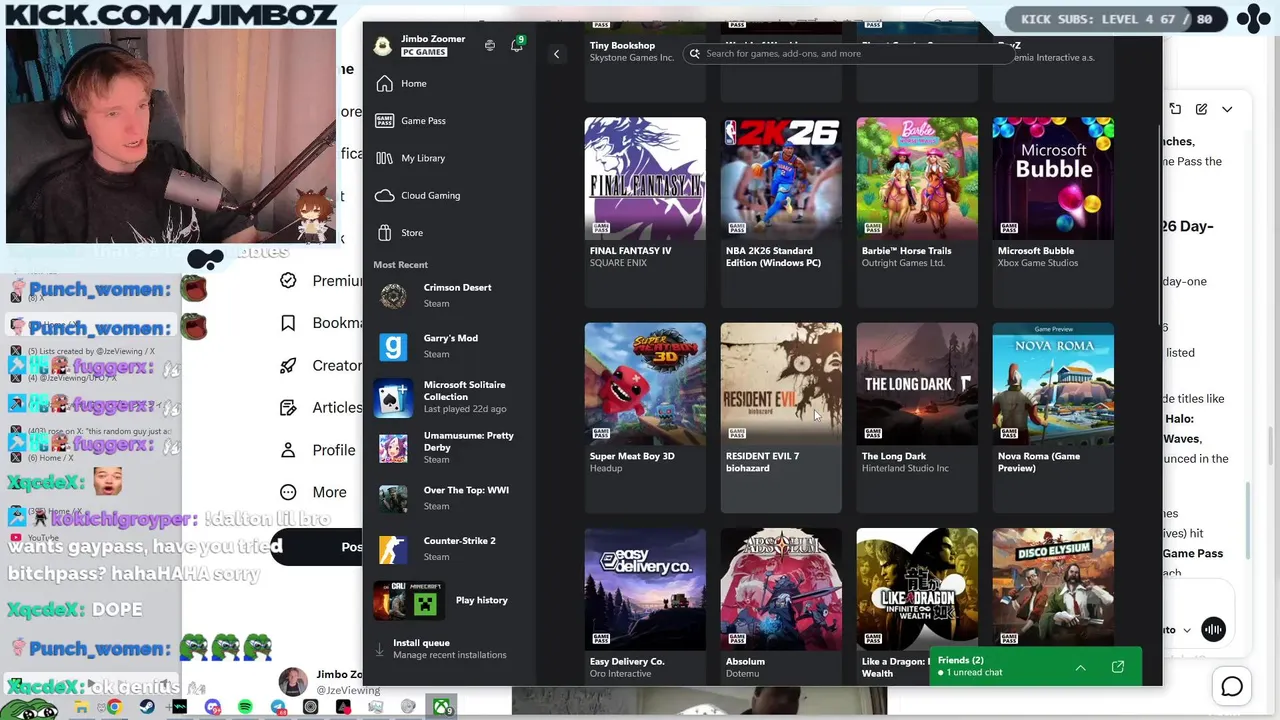Open the Xbox app taskbar icon
Screen dimensions: 1280x720
pos(441,707)
